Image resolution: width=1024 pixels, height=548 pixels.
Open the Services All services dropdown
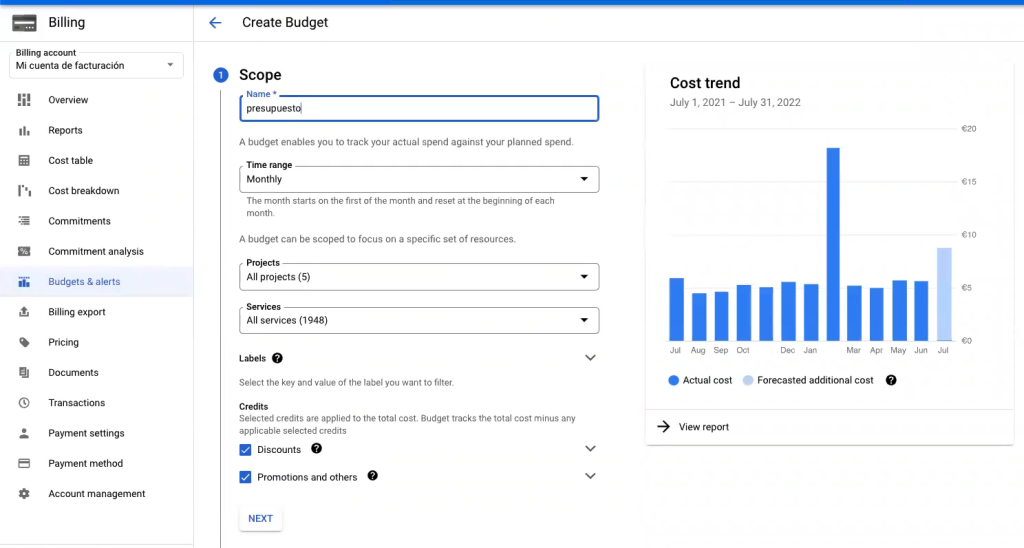click(x=419, y=320)
